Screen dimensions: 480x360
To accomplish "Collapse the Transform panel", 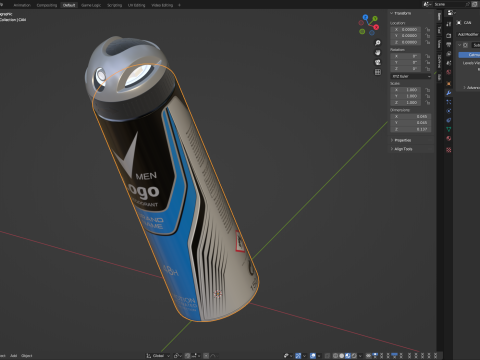I will (392, 13).
